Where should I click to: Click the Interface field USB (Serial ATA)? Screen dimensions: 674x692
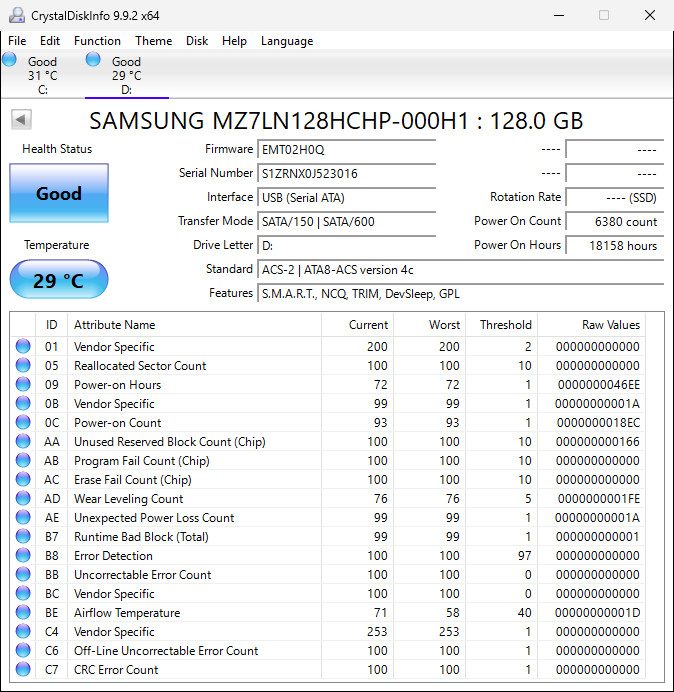(x=346, y=197)
